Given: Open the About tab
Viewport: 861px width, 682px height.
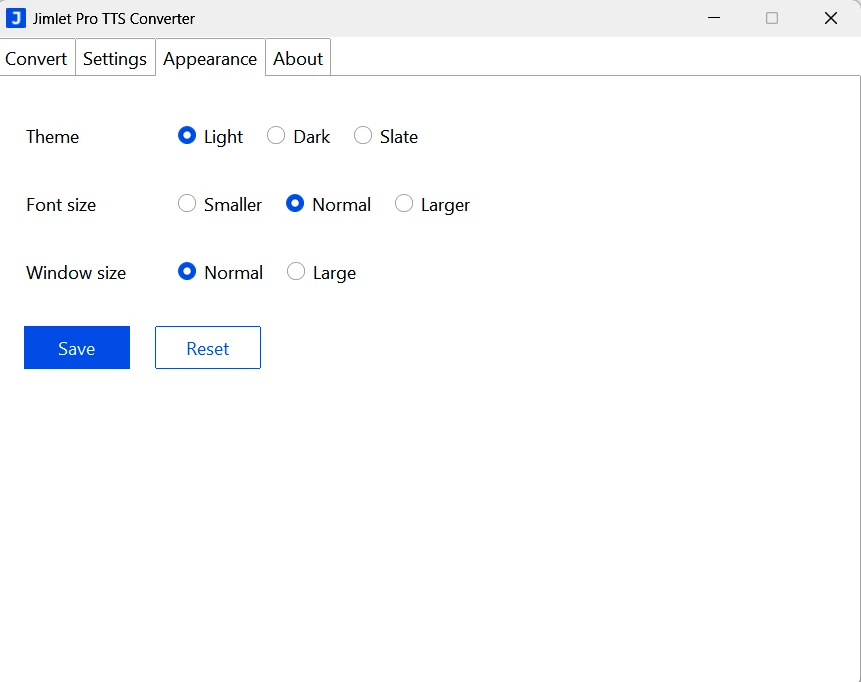Looking at the screenshot, I should point(297,58).
